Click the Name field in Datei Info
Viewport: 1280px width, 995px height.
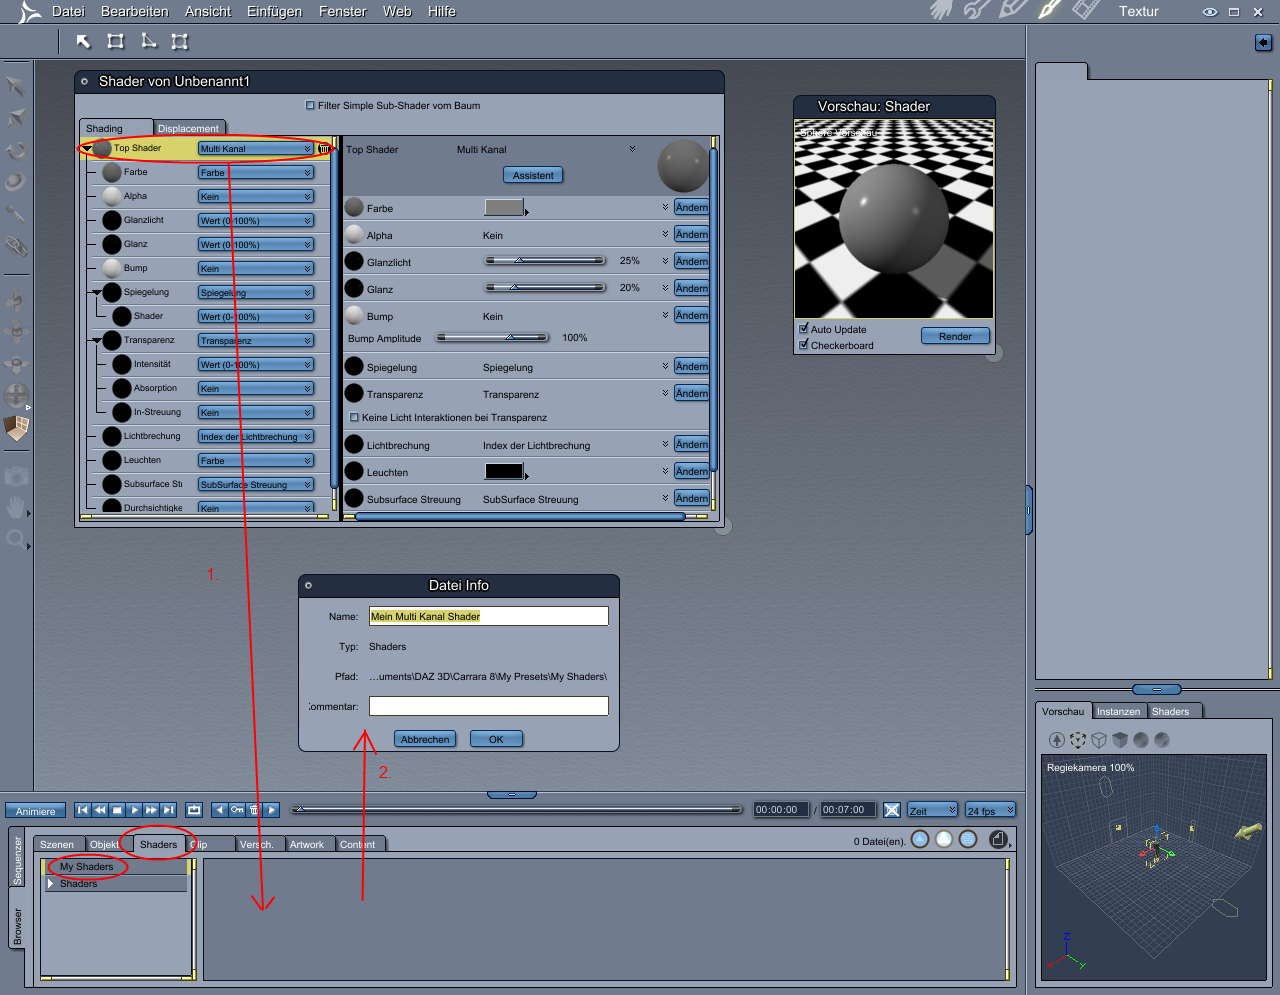(489, 616)
